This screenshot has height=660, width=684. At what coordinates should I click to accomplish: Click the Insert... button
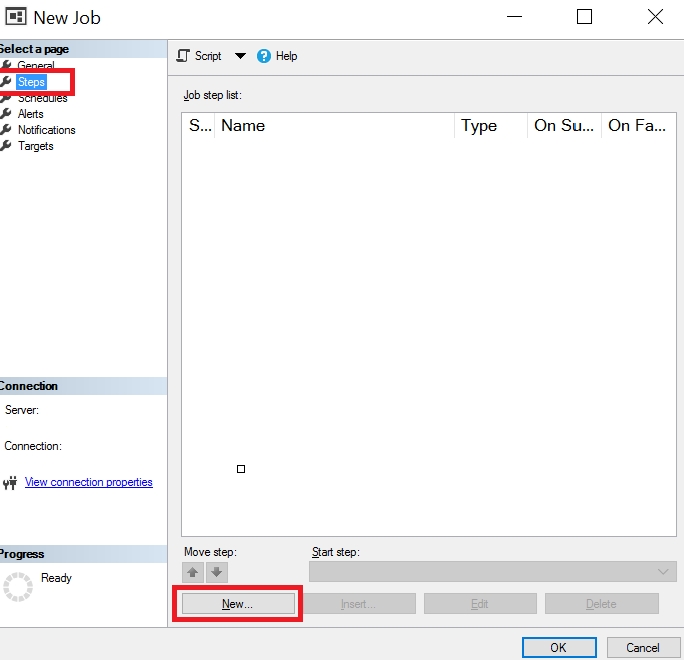point(359,604)
